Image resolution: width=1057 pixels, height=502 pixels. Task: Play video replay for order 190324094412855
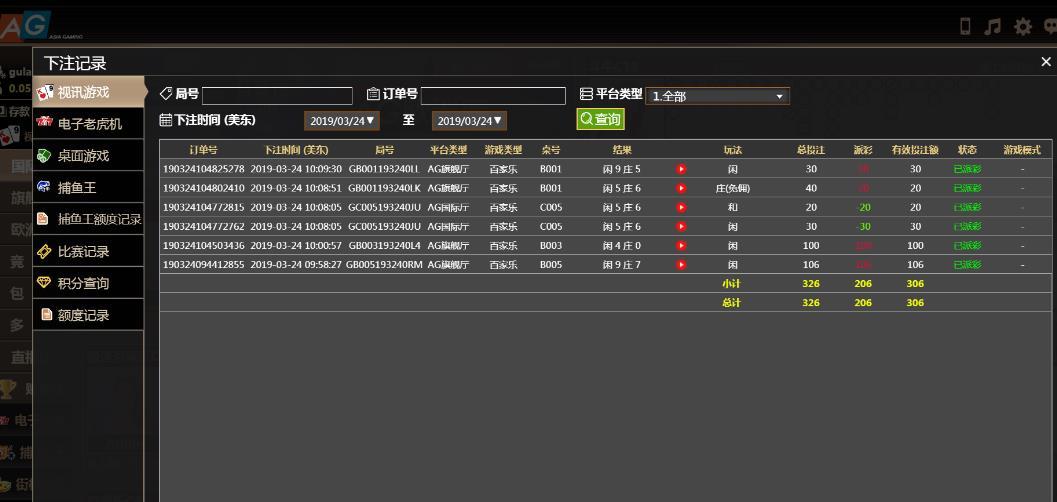click(681, 265)
